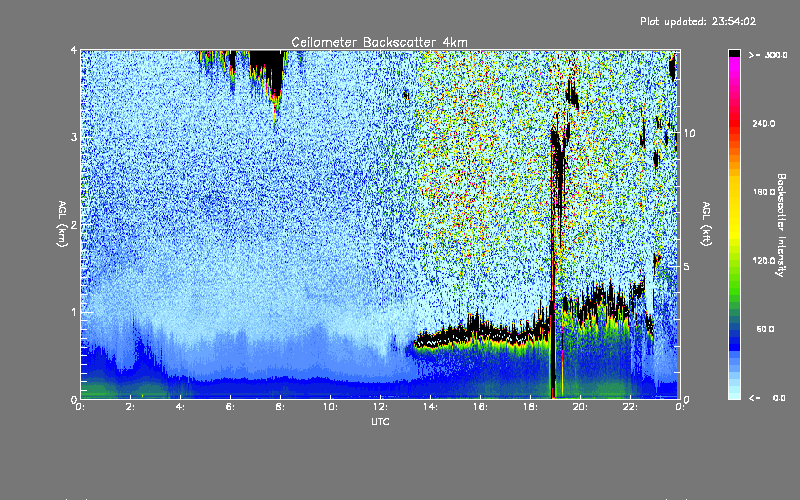
Task: Click the '14:' tick label on x-axis
Action: point(430,407)
